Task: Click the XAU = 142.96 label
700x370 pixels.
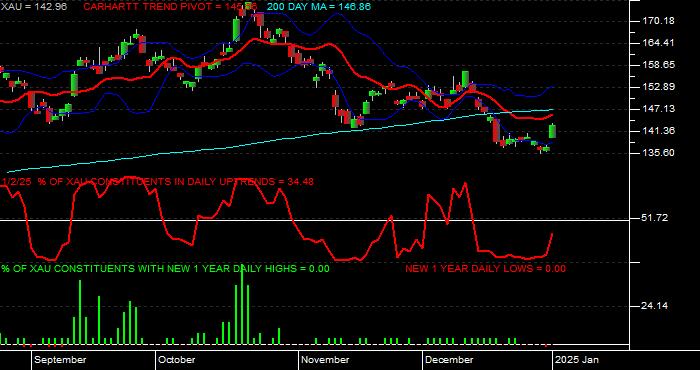Action: click(x=34, y=7)
